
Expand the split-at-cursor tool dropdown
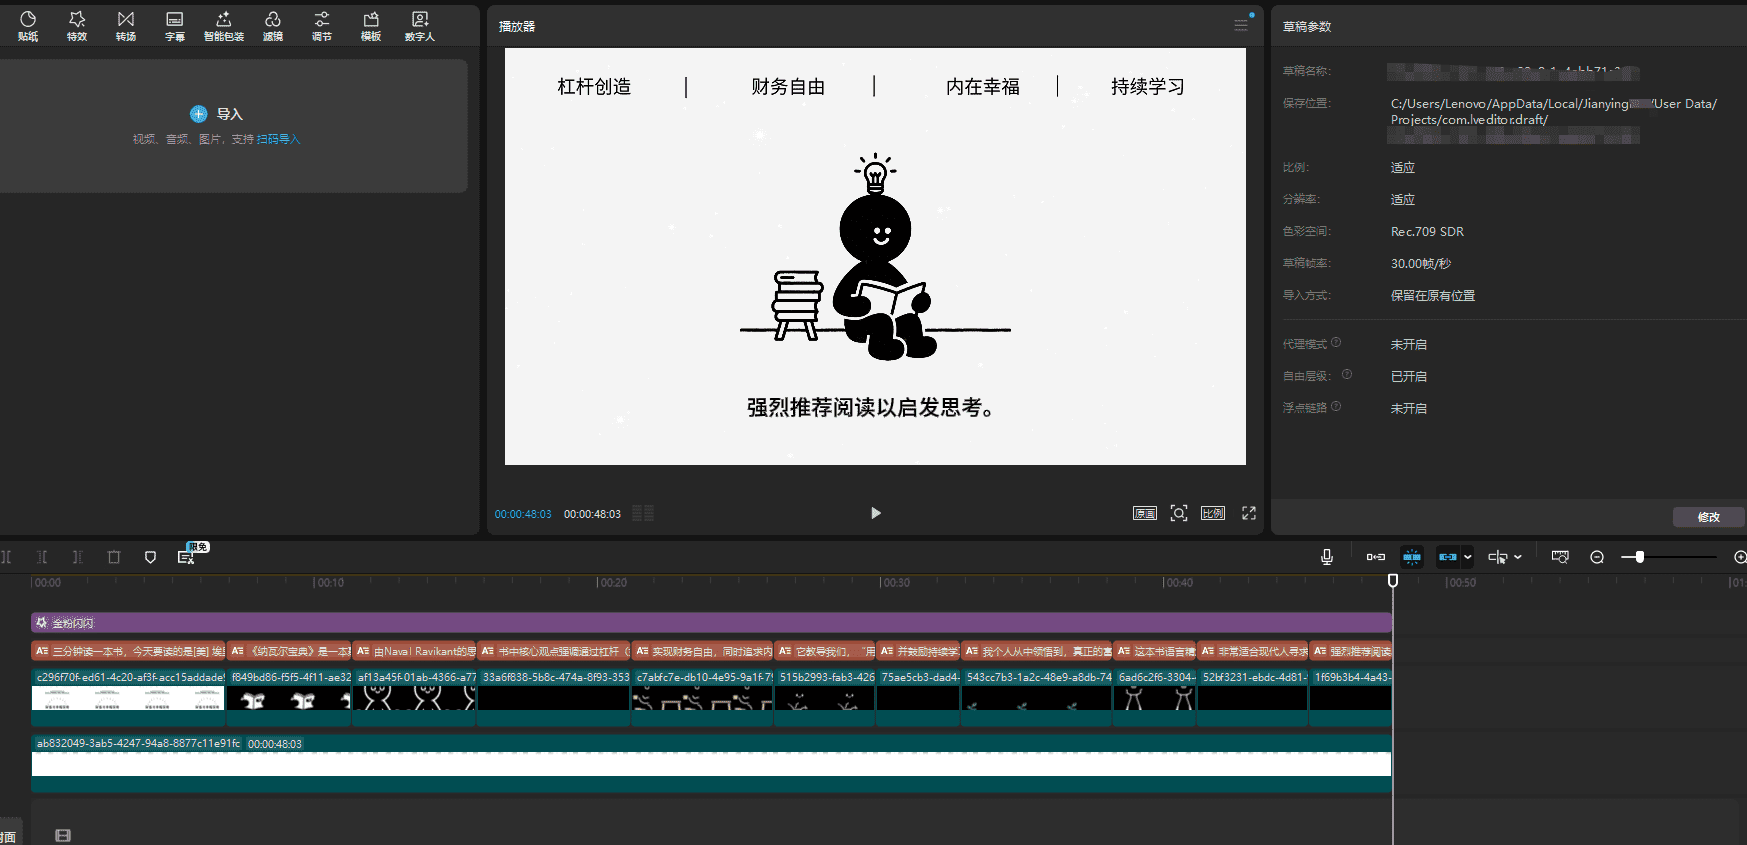point(1518,557)
